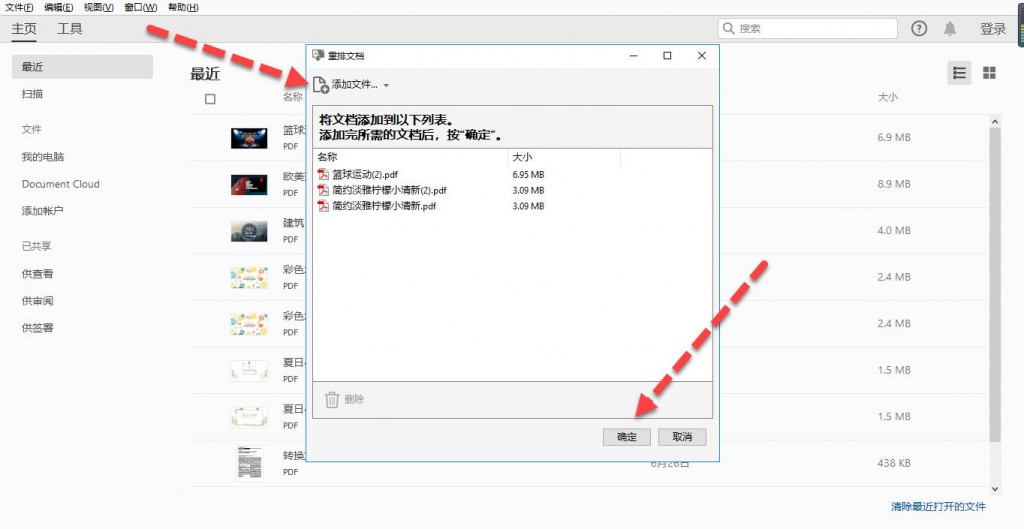Click the 重排文档 dialog title icon

tap(318, 56)
